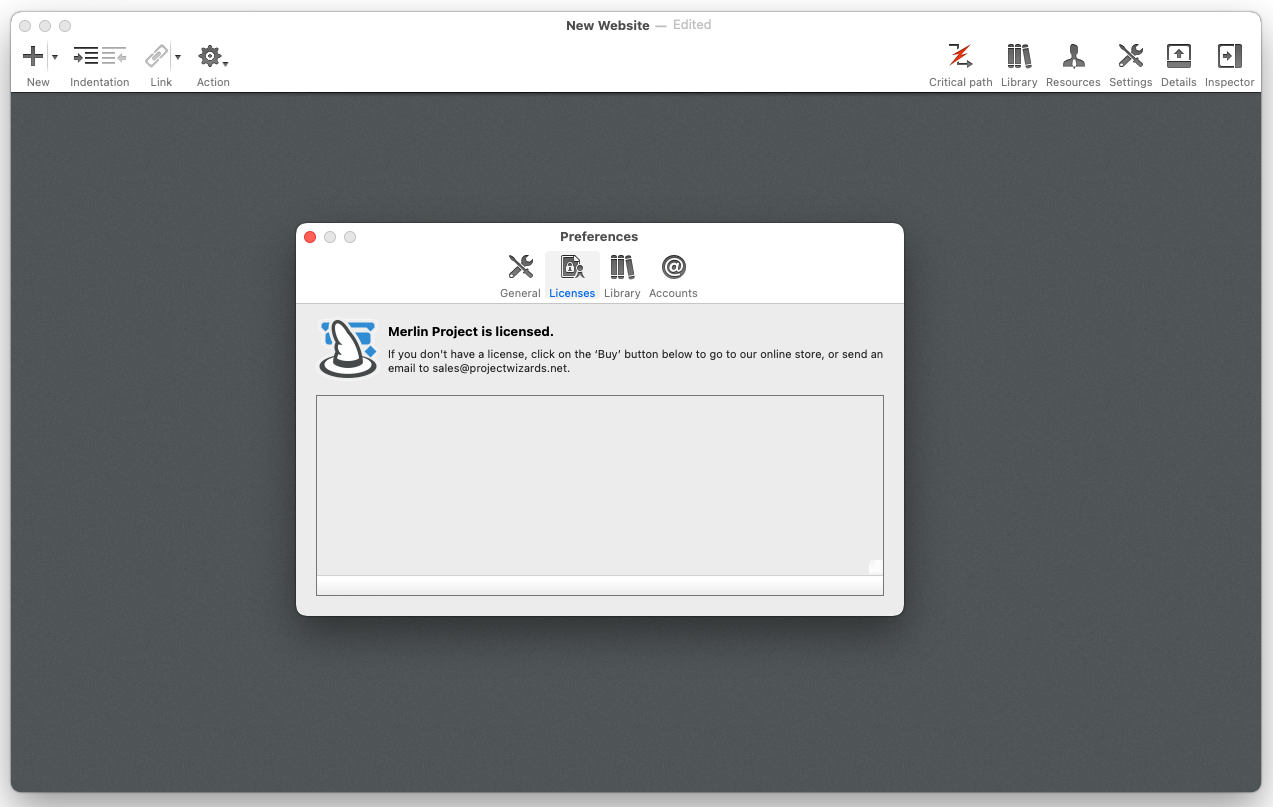Indent the selected item with the increase-indentation icon
This screenshot has height=807, width=1273.
(x=86, y=57)
